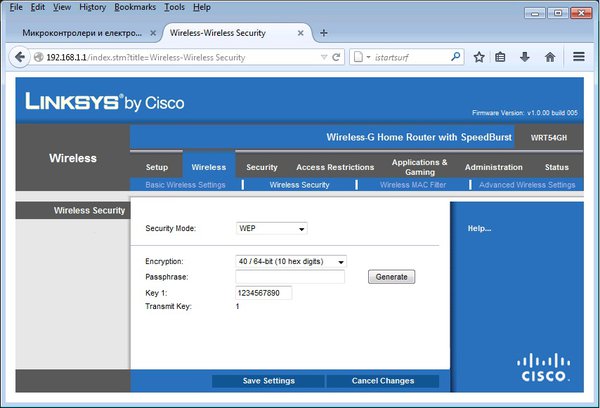Open Wireless MAC Filter subtab
The image size is (600, 408).
[413, 185]
